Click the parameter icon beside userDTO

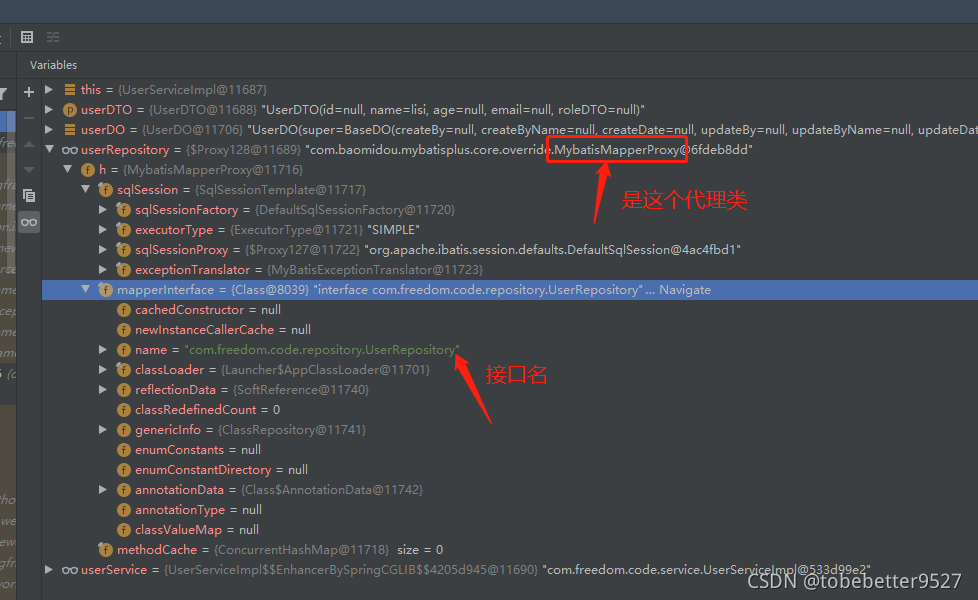(x=70, y=110)
